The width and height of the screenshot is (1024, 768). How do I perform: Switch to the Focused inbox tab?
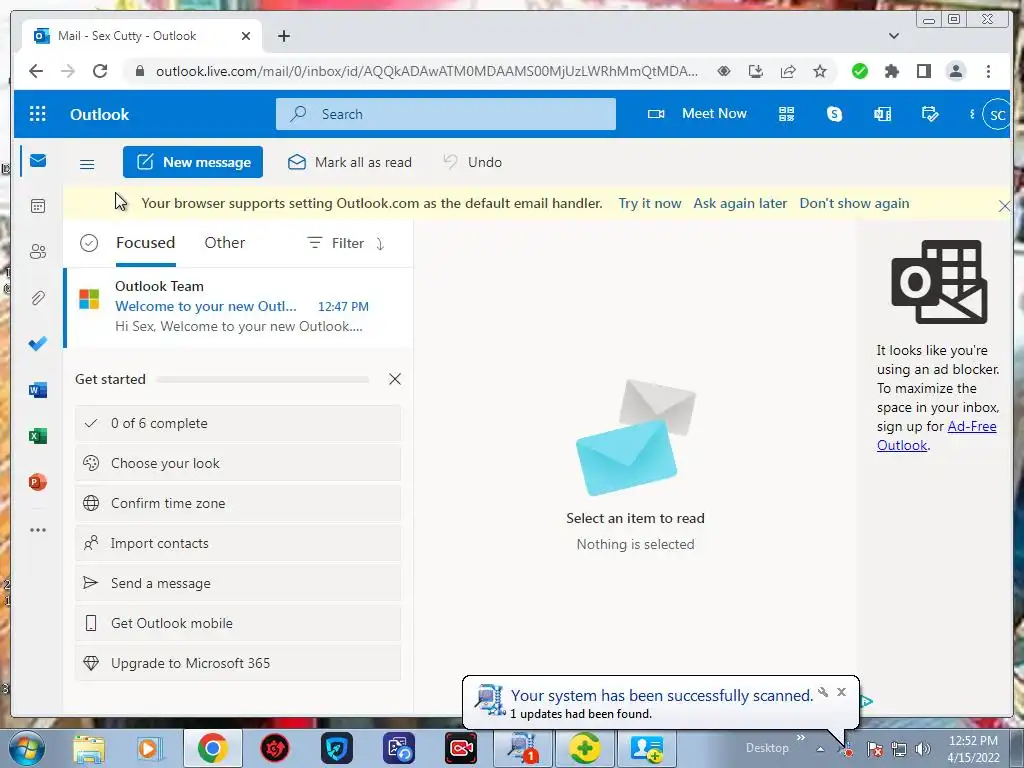146,243
